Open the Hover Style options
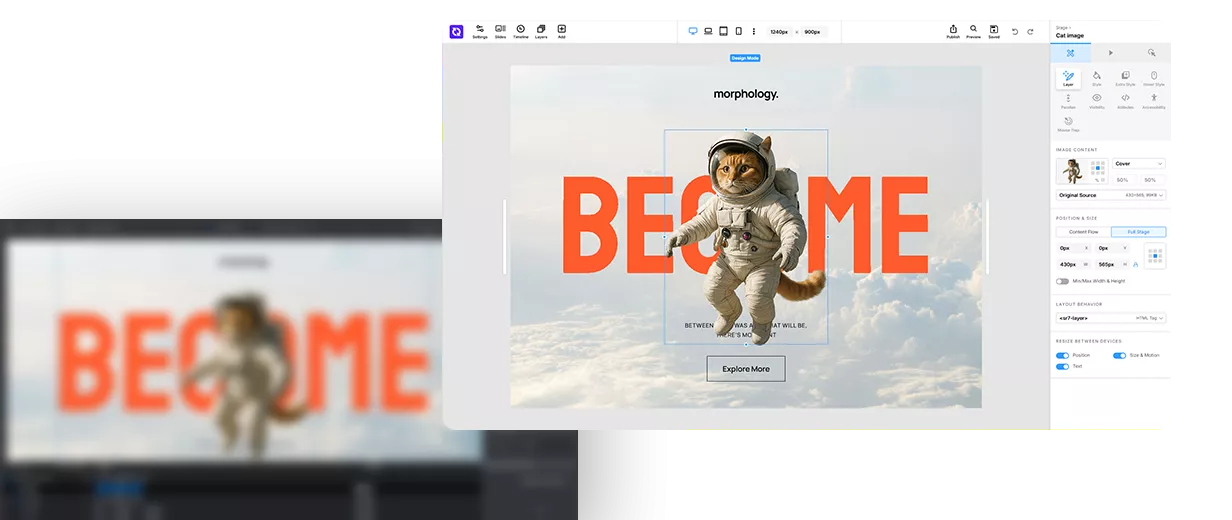1232x520 pixels. [x=1154, y=78]
